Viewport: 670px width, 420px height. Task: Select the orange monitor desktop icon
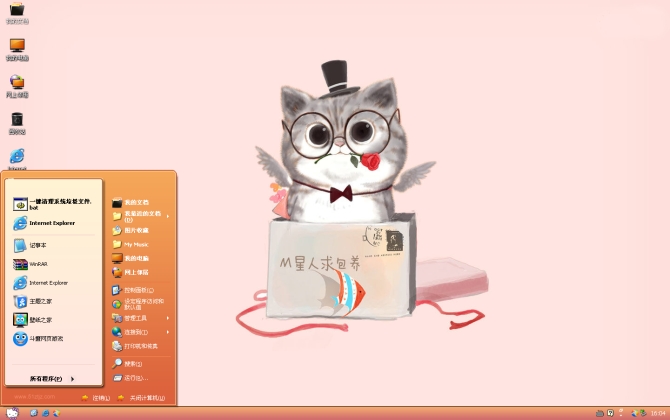click(17, 50)
